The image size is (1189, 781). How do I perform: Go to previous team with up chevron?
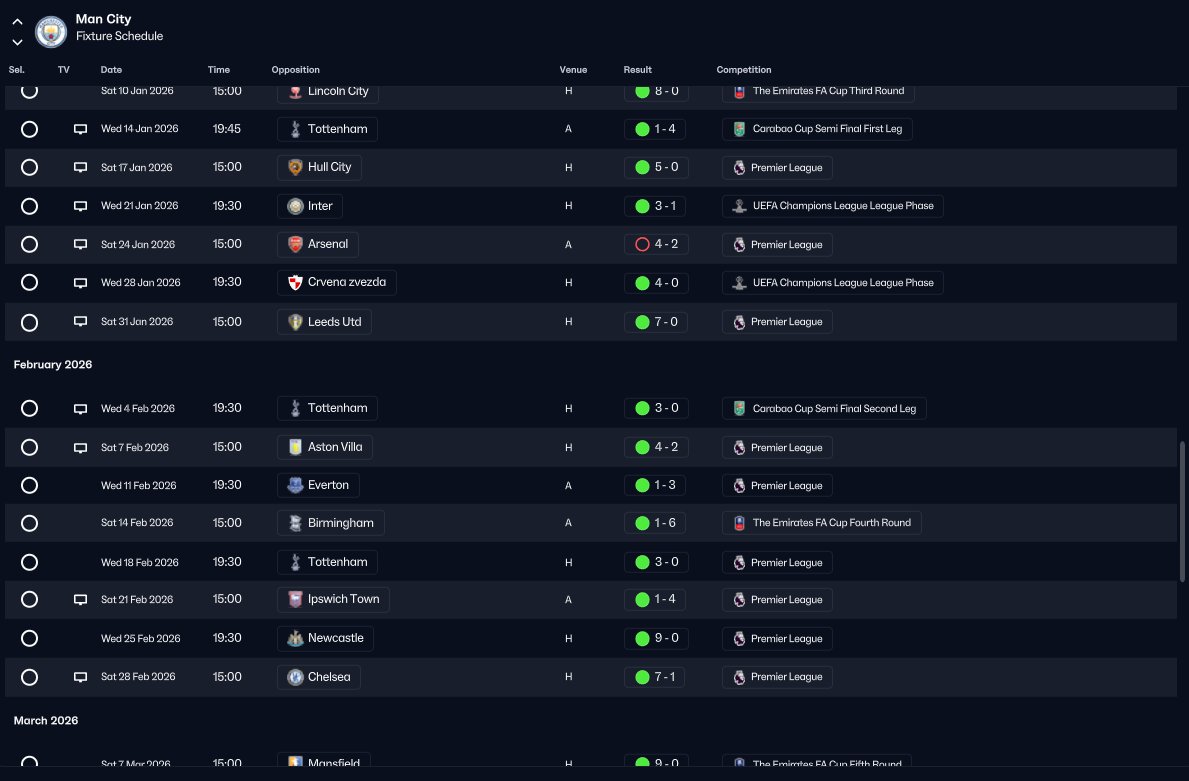(17, 22)
